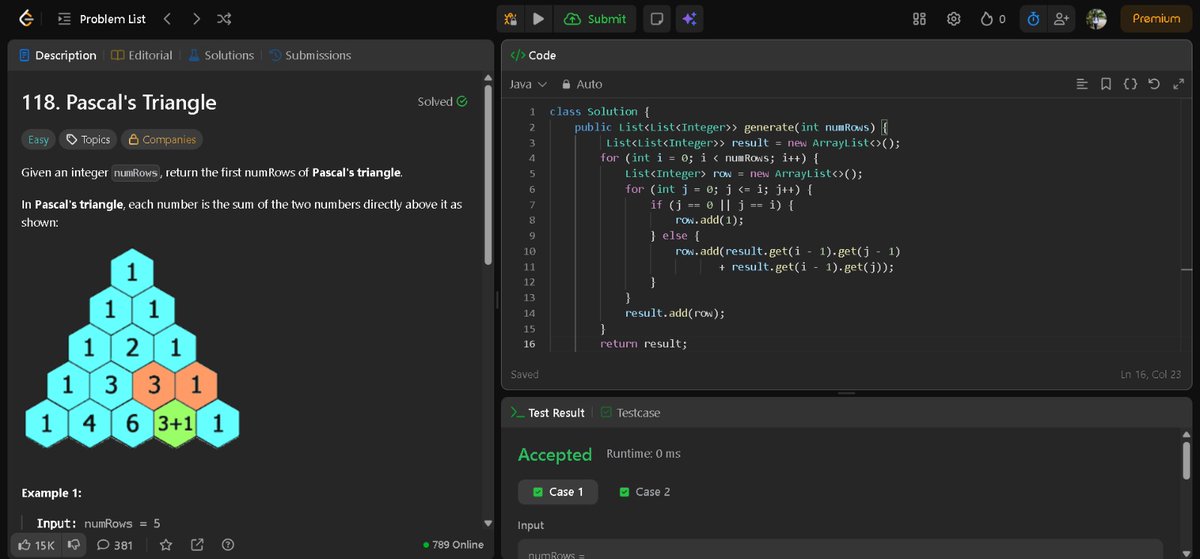
Task: Open the help question mark icon
Action: pyautogui.click(x=228, y=545)
